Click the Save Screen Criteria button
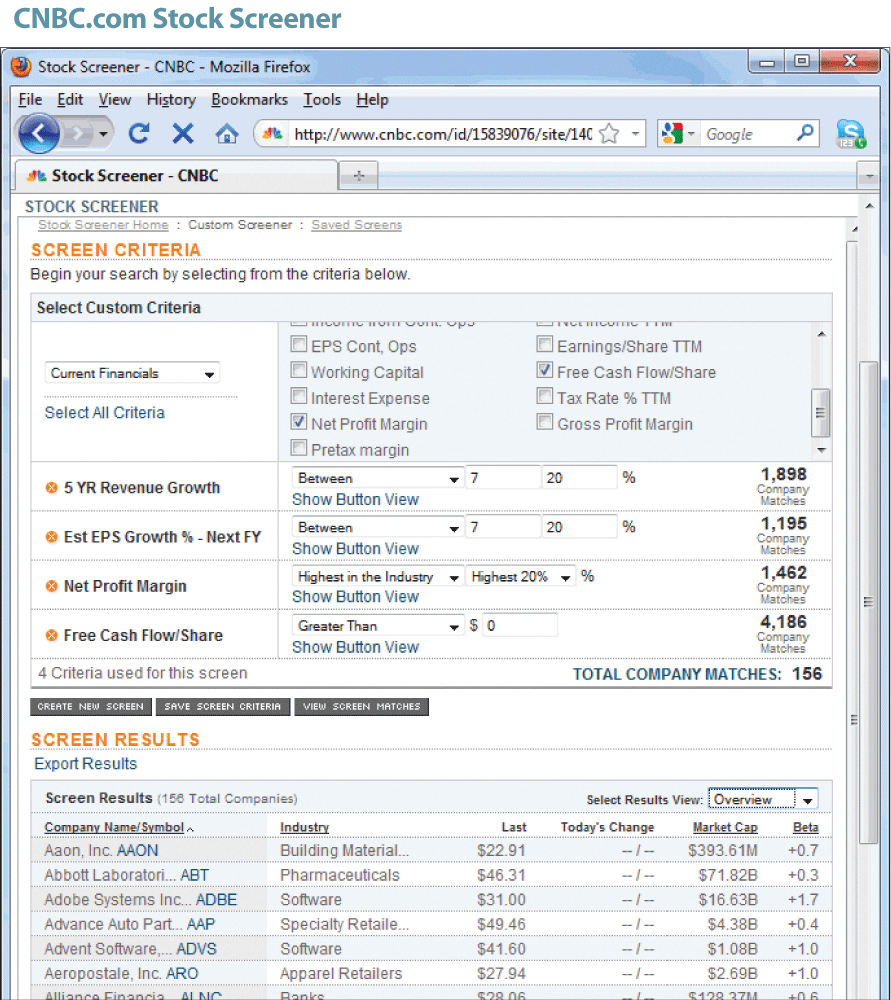The width and height of the screenshot is (891, 1000). click(x=222, y=707)
